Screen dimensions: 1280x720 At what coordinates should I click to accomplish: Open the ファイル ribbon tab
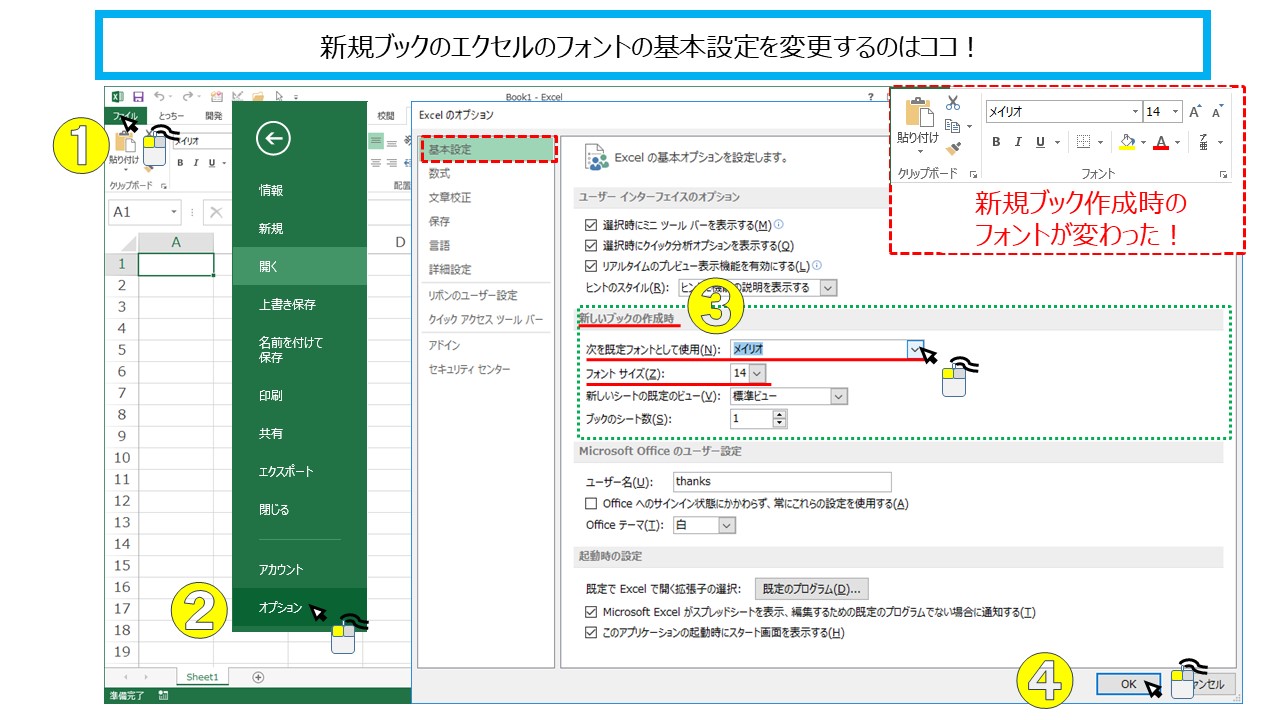(x=125, y=116)
